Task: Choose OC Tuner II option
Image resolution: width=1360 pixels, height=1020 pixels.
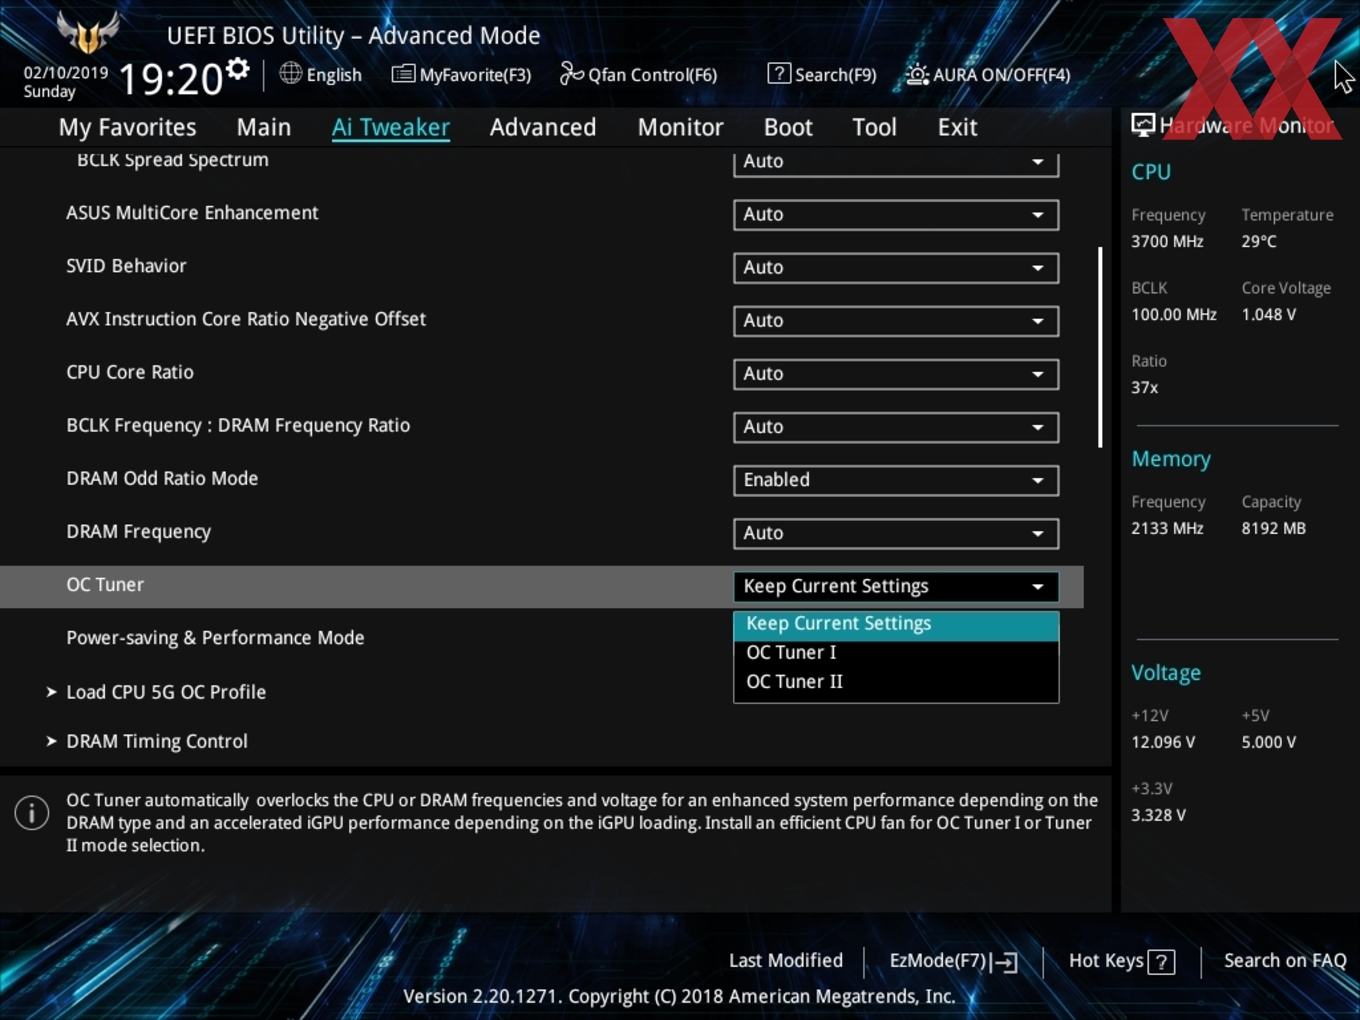Action: [x=896, y=682]
